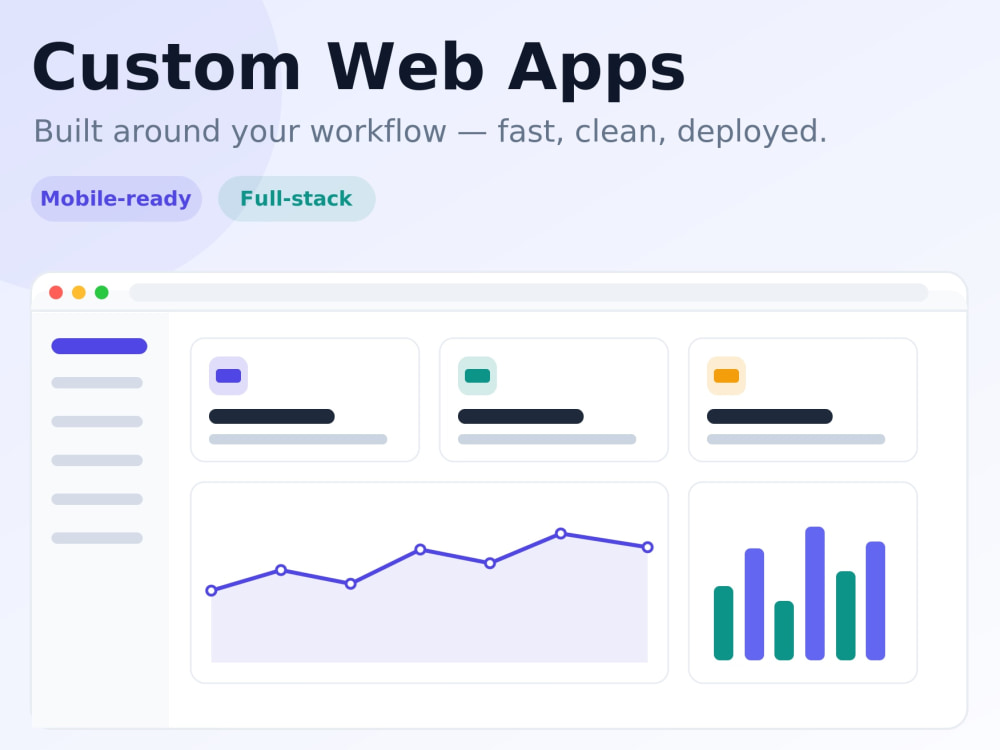Click the last data point on line chart

click(x=647, y=547)
